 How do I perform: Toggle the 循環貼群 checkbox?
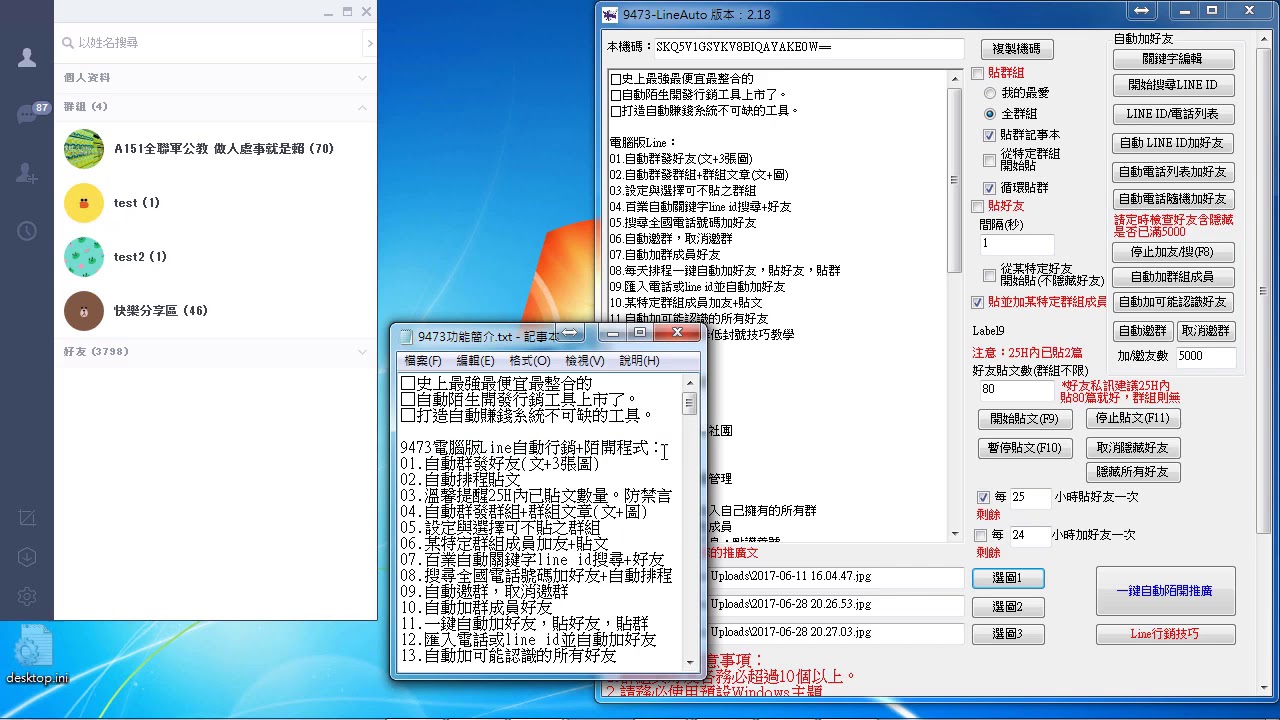[989, 188]
